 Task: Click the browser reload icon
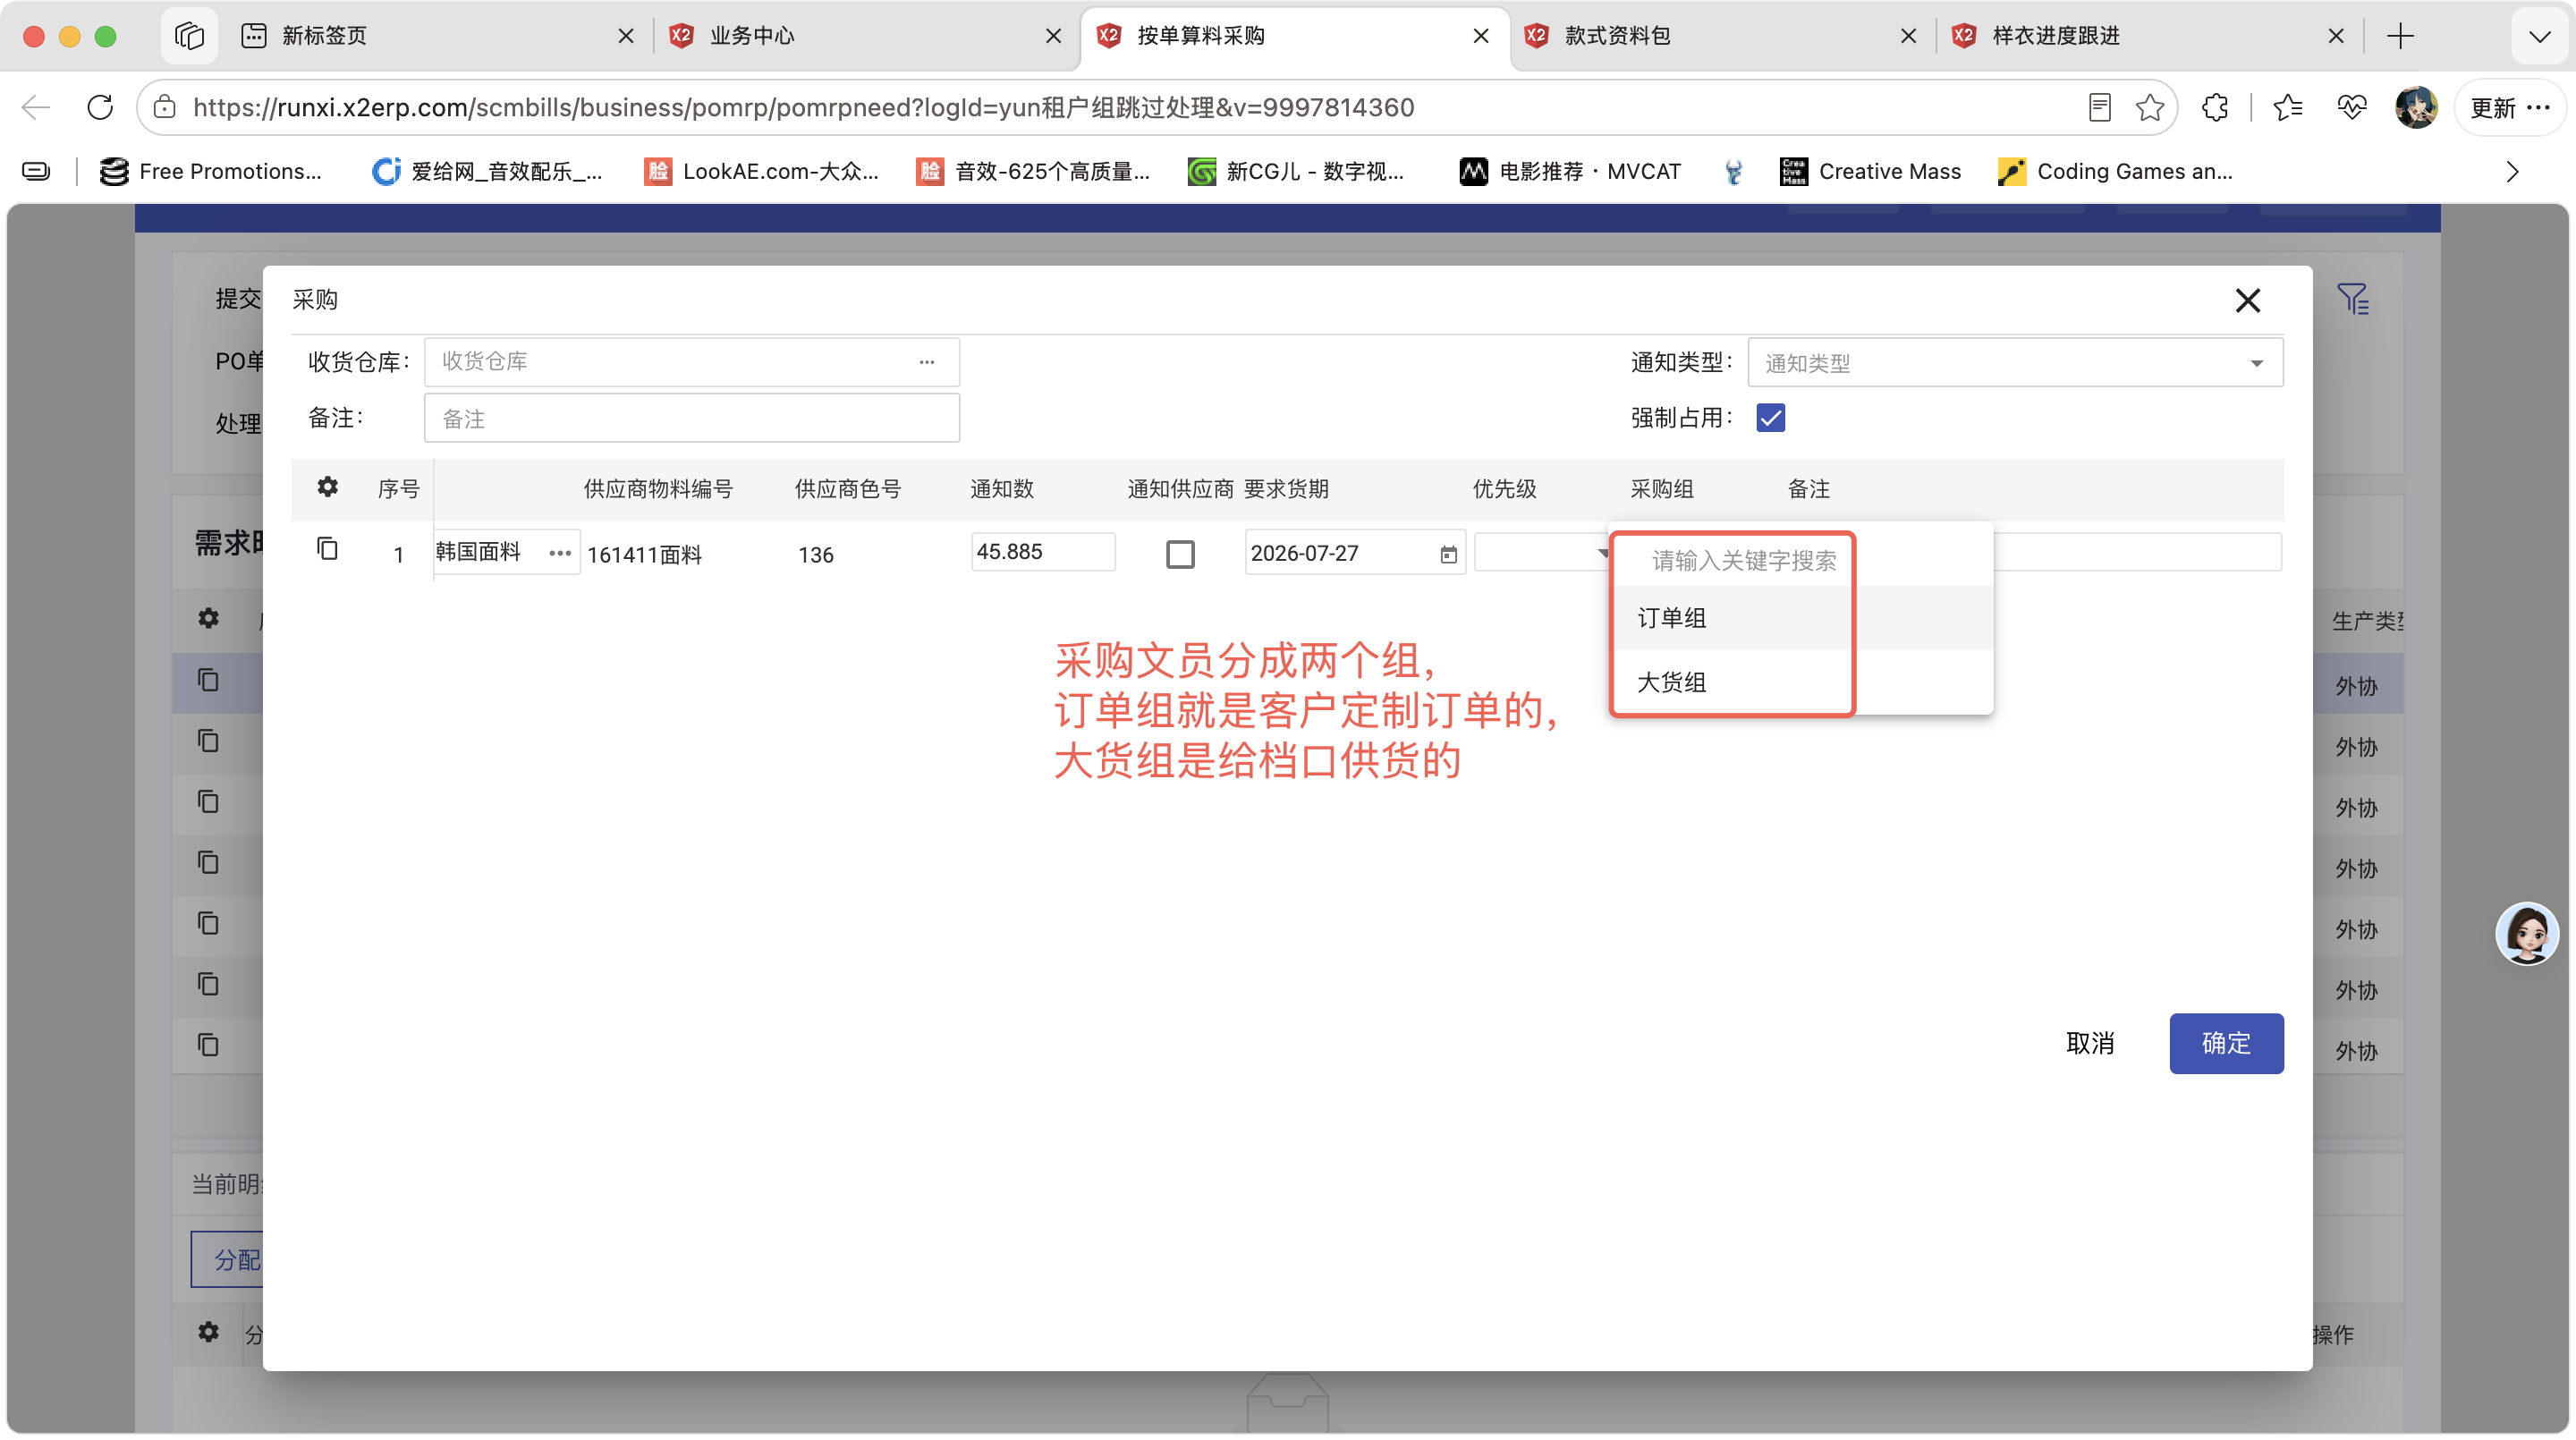[100, 107]
